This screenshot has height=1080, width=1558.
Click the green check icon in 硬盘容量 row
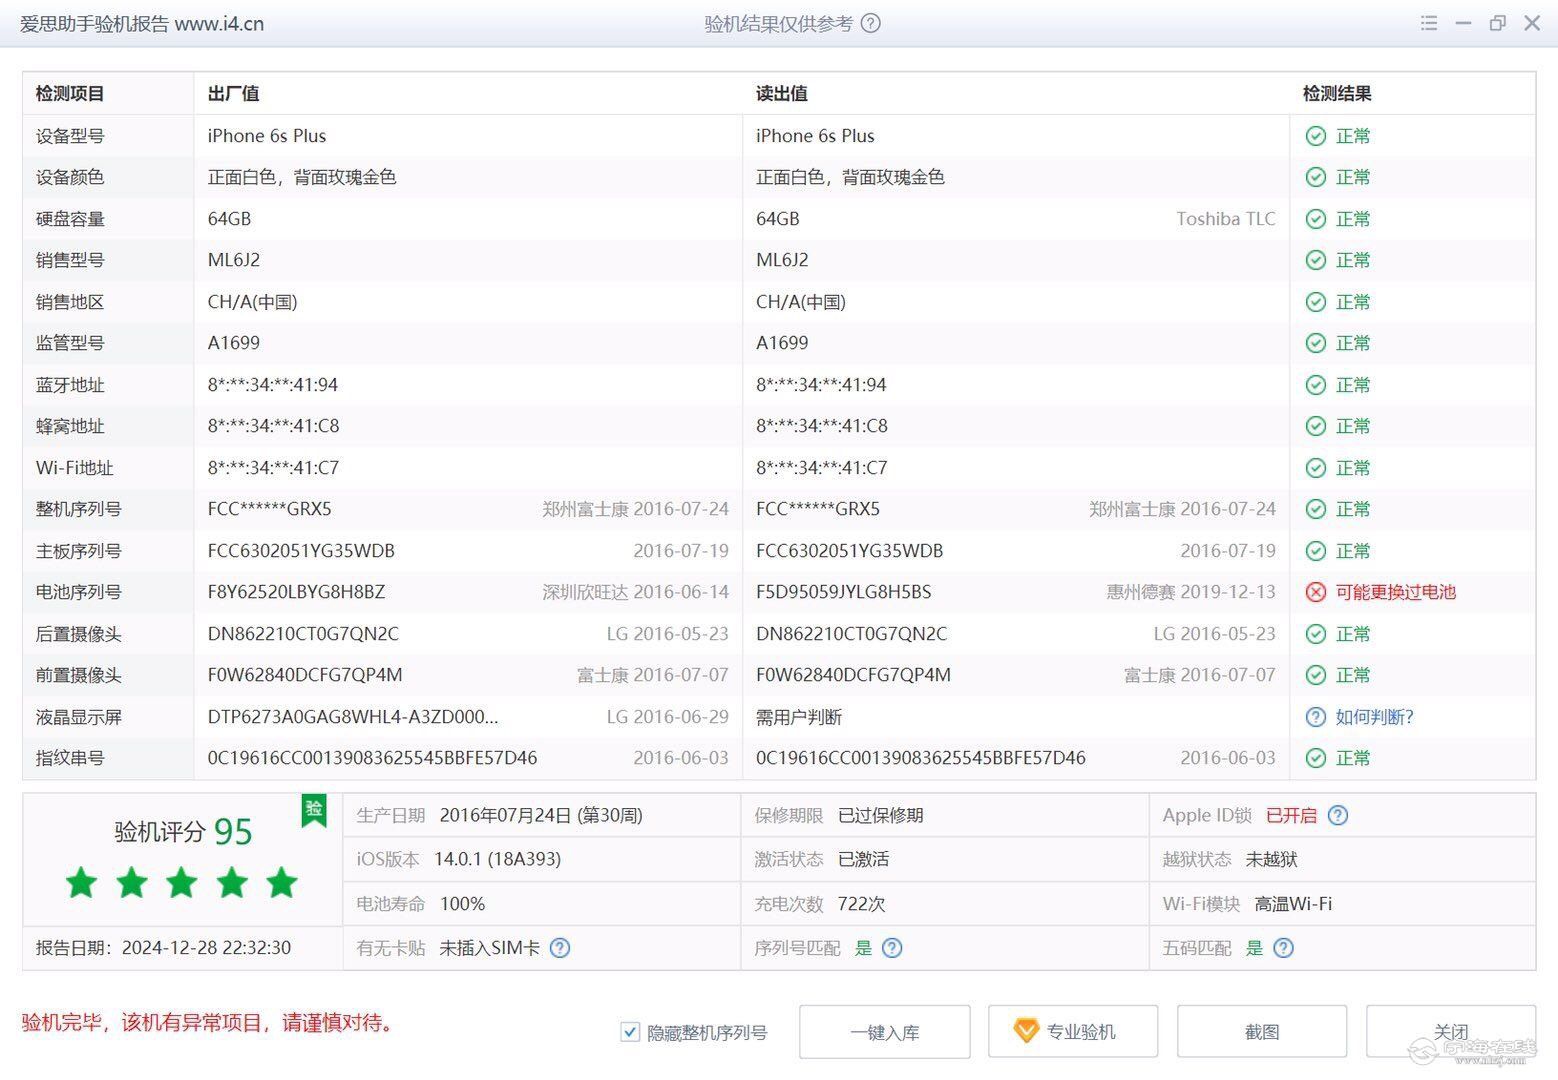1316,219
